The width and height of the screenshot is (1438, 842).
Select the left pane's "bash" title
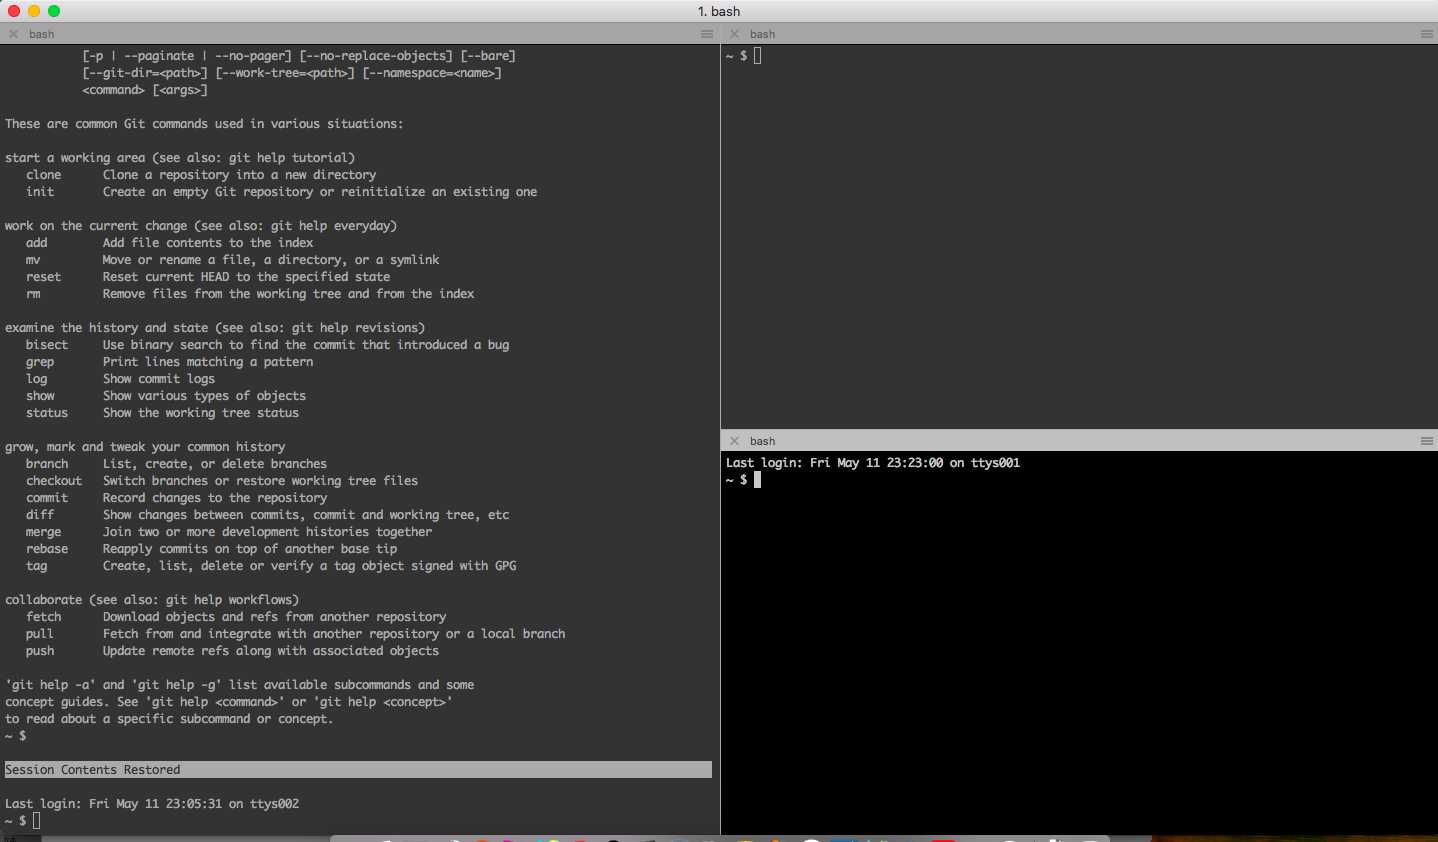pos(42,34)
